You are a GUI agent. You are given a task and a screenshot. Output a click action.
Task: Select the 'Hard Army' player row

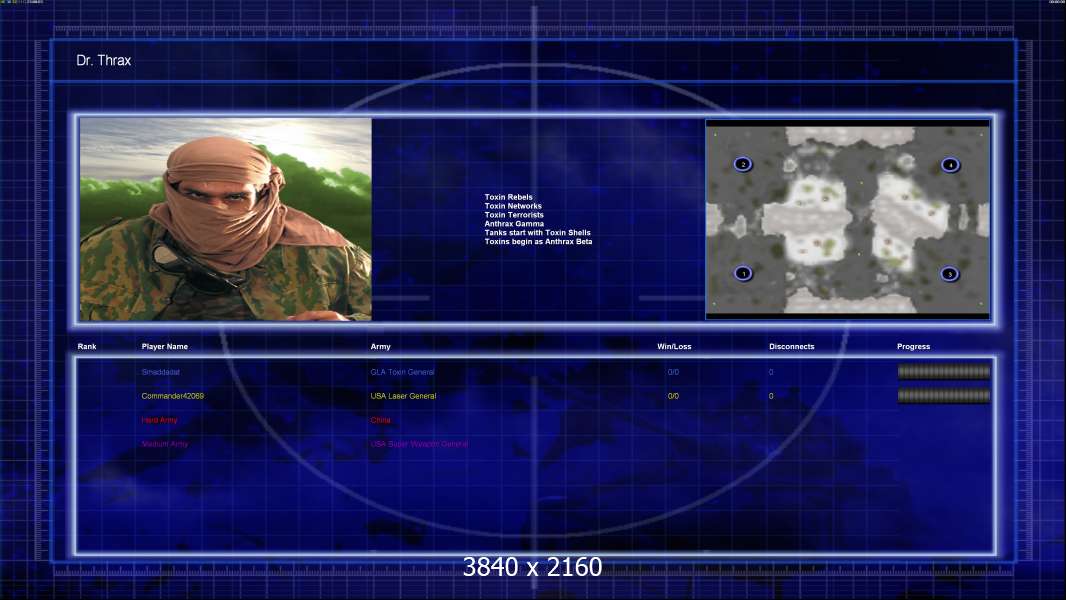pyautogui.click(x=159, y=420)
